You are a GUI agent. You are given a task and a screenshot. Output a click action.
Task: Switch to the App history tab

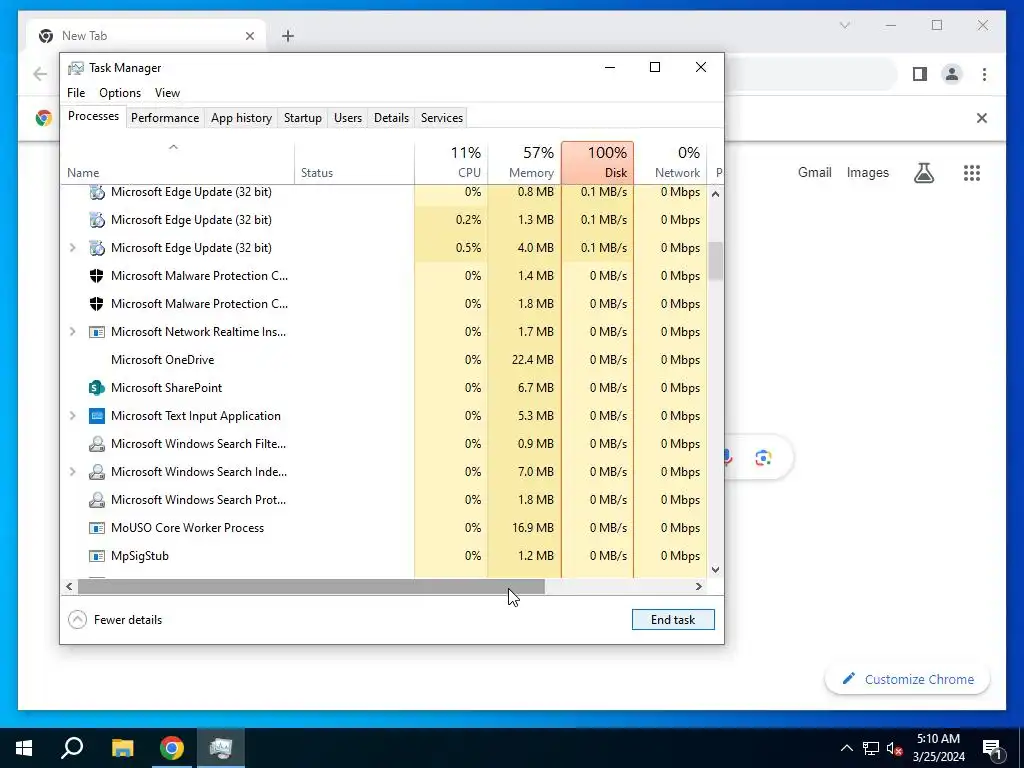241,118
